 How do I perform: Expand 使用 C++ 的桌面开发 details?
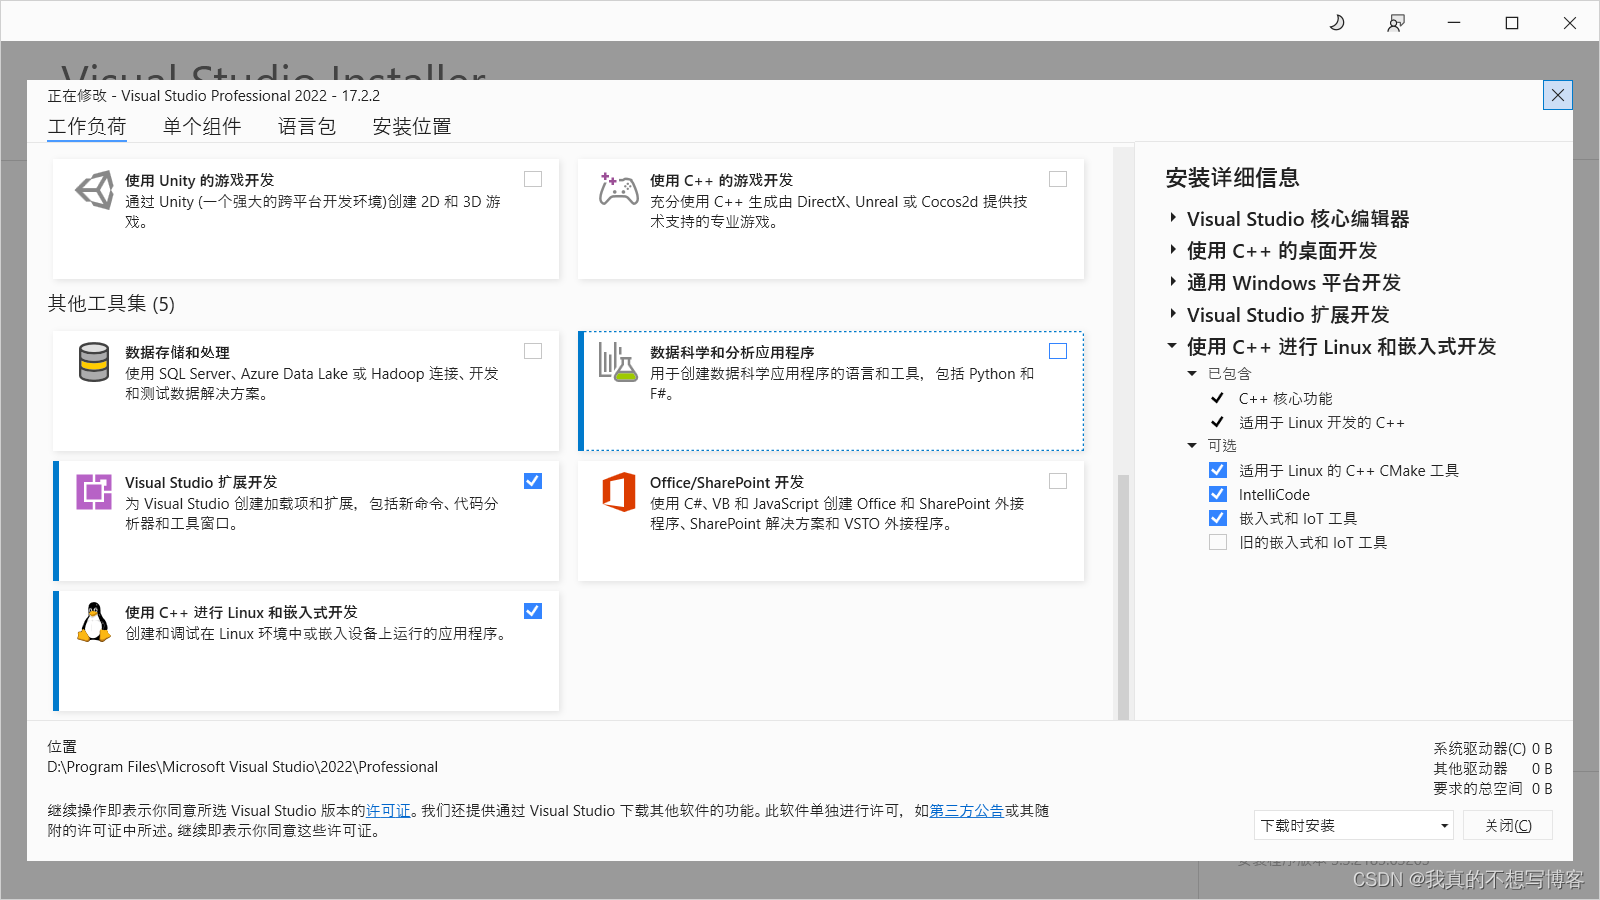pos(1173,249)
